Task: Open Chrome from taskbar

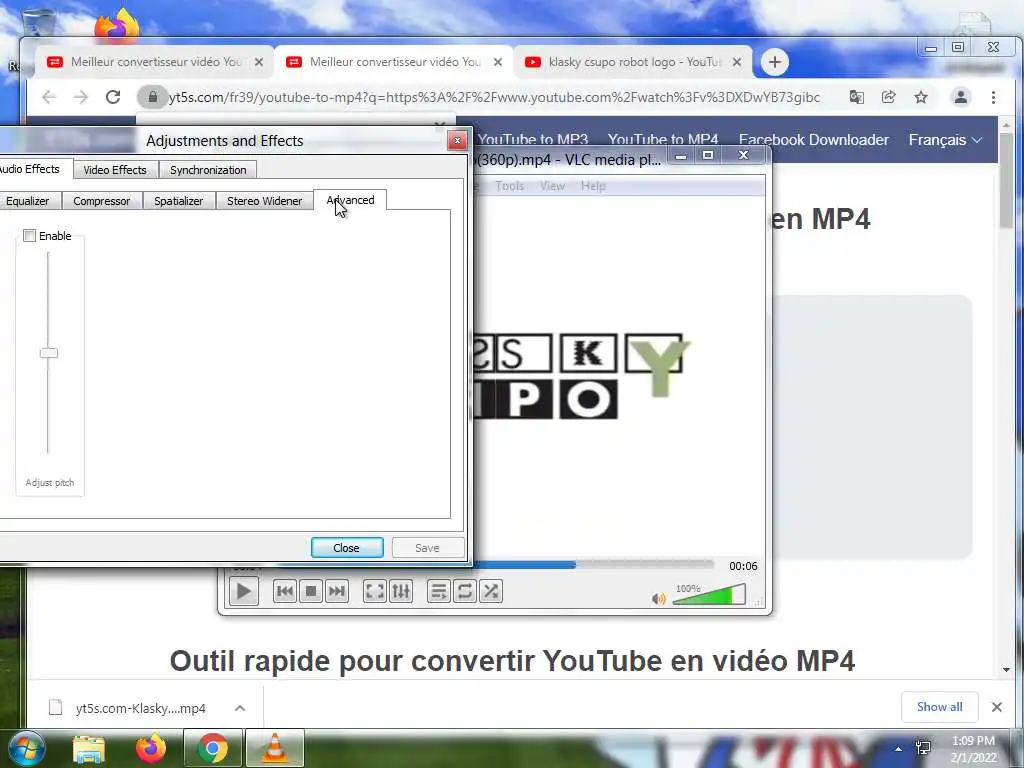Action: [x=212, y=748]
